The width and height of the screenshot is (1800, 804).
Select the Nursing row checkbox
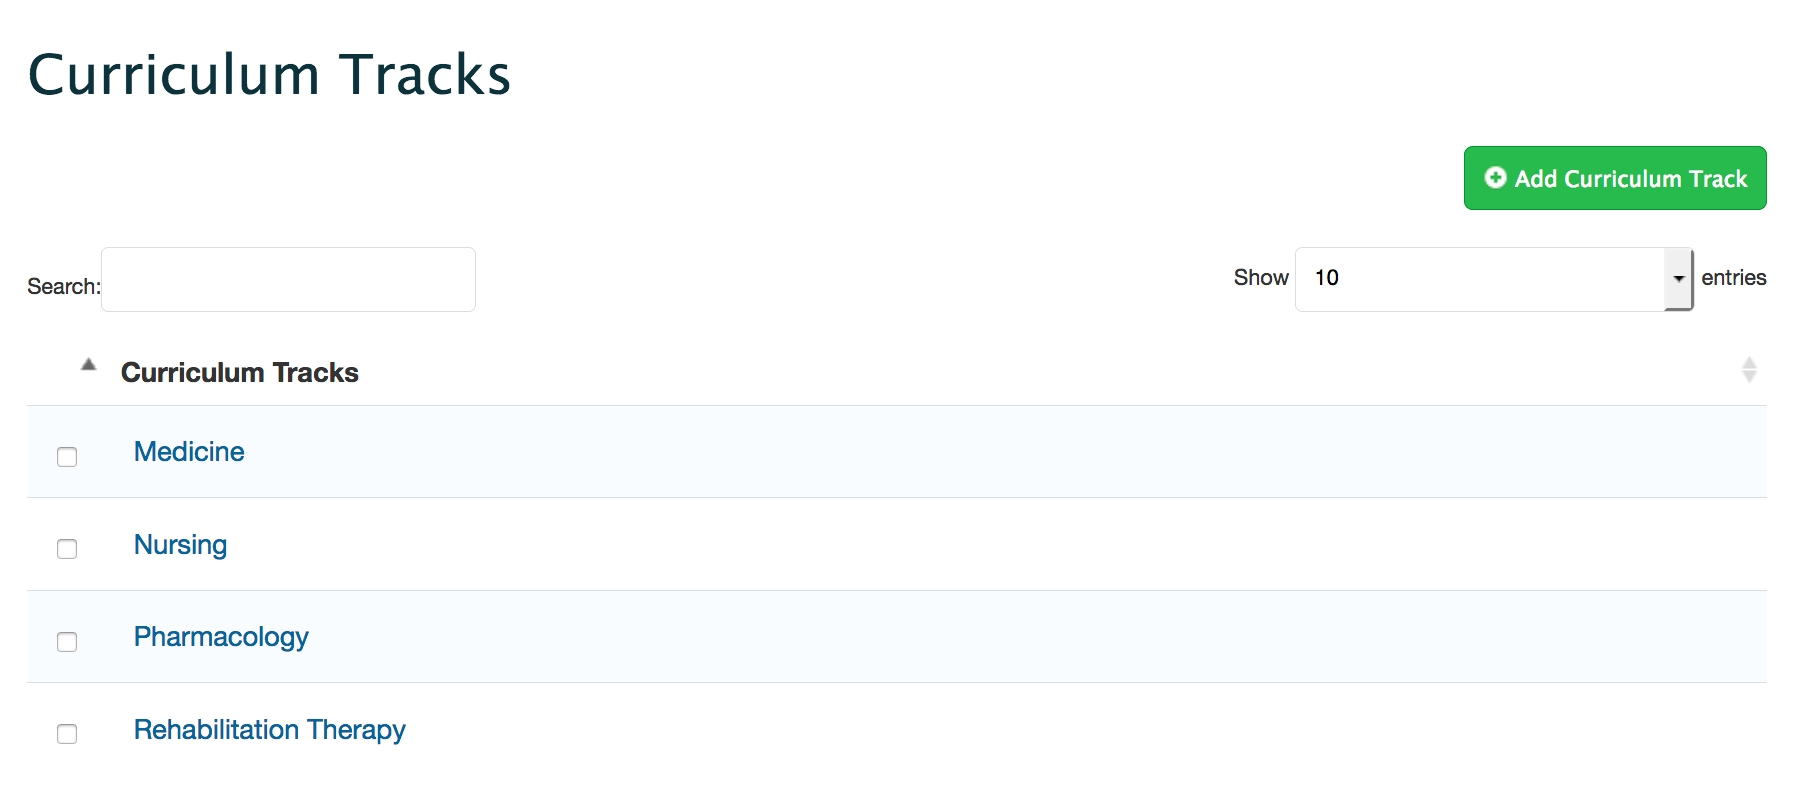click(x=67, y=549)
